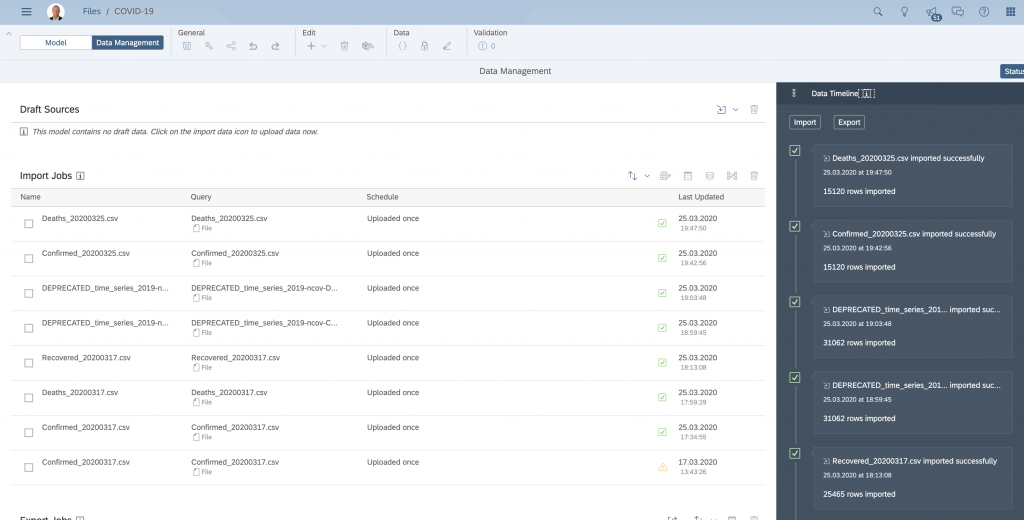The image size is (1024, 520).
Task: Open the help question mark icon
Action: click(984, 12)
